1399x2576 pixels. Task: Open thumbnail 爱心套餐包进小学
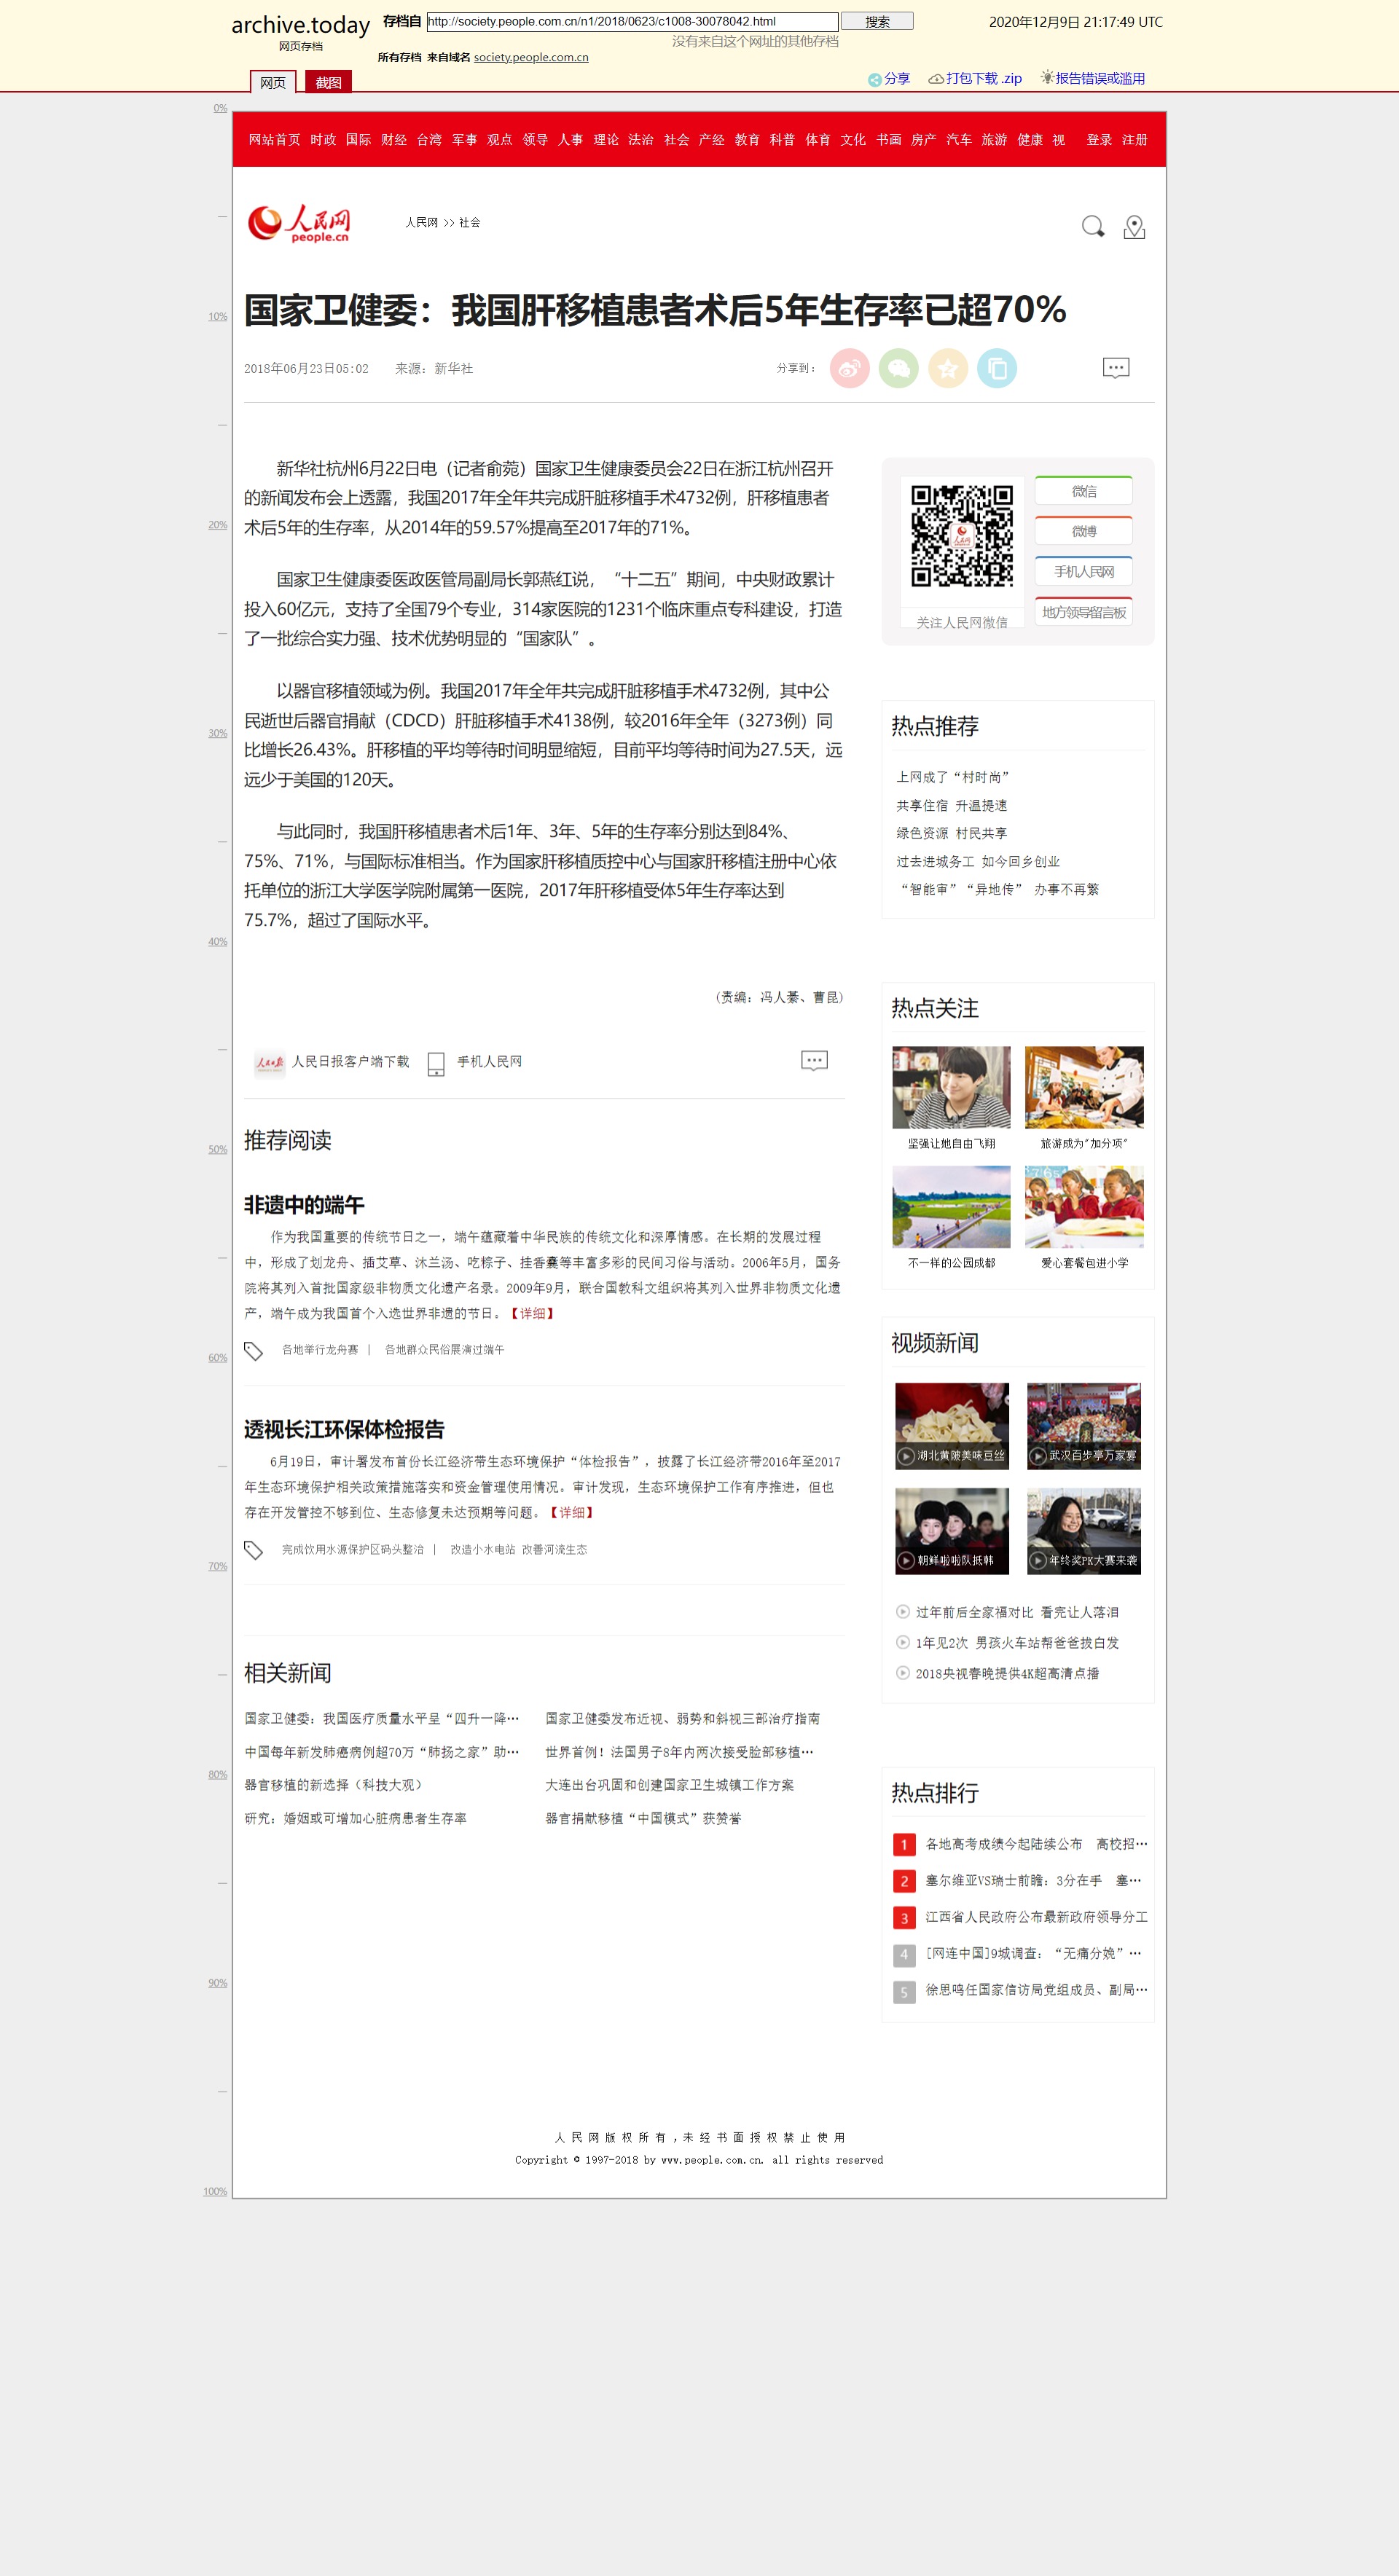pos(1084,1207)
